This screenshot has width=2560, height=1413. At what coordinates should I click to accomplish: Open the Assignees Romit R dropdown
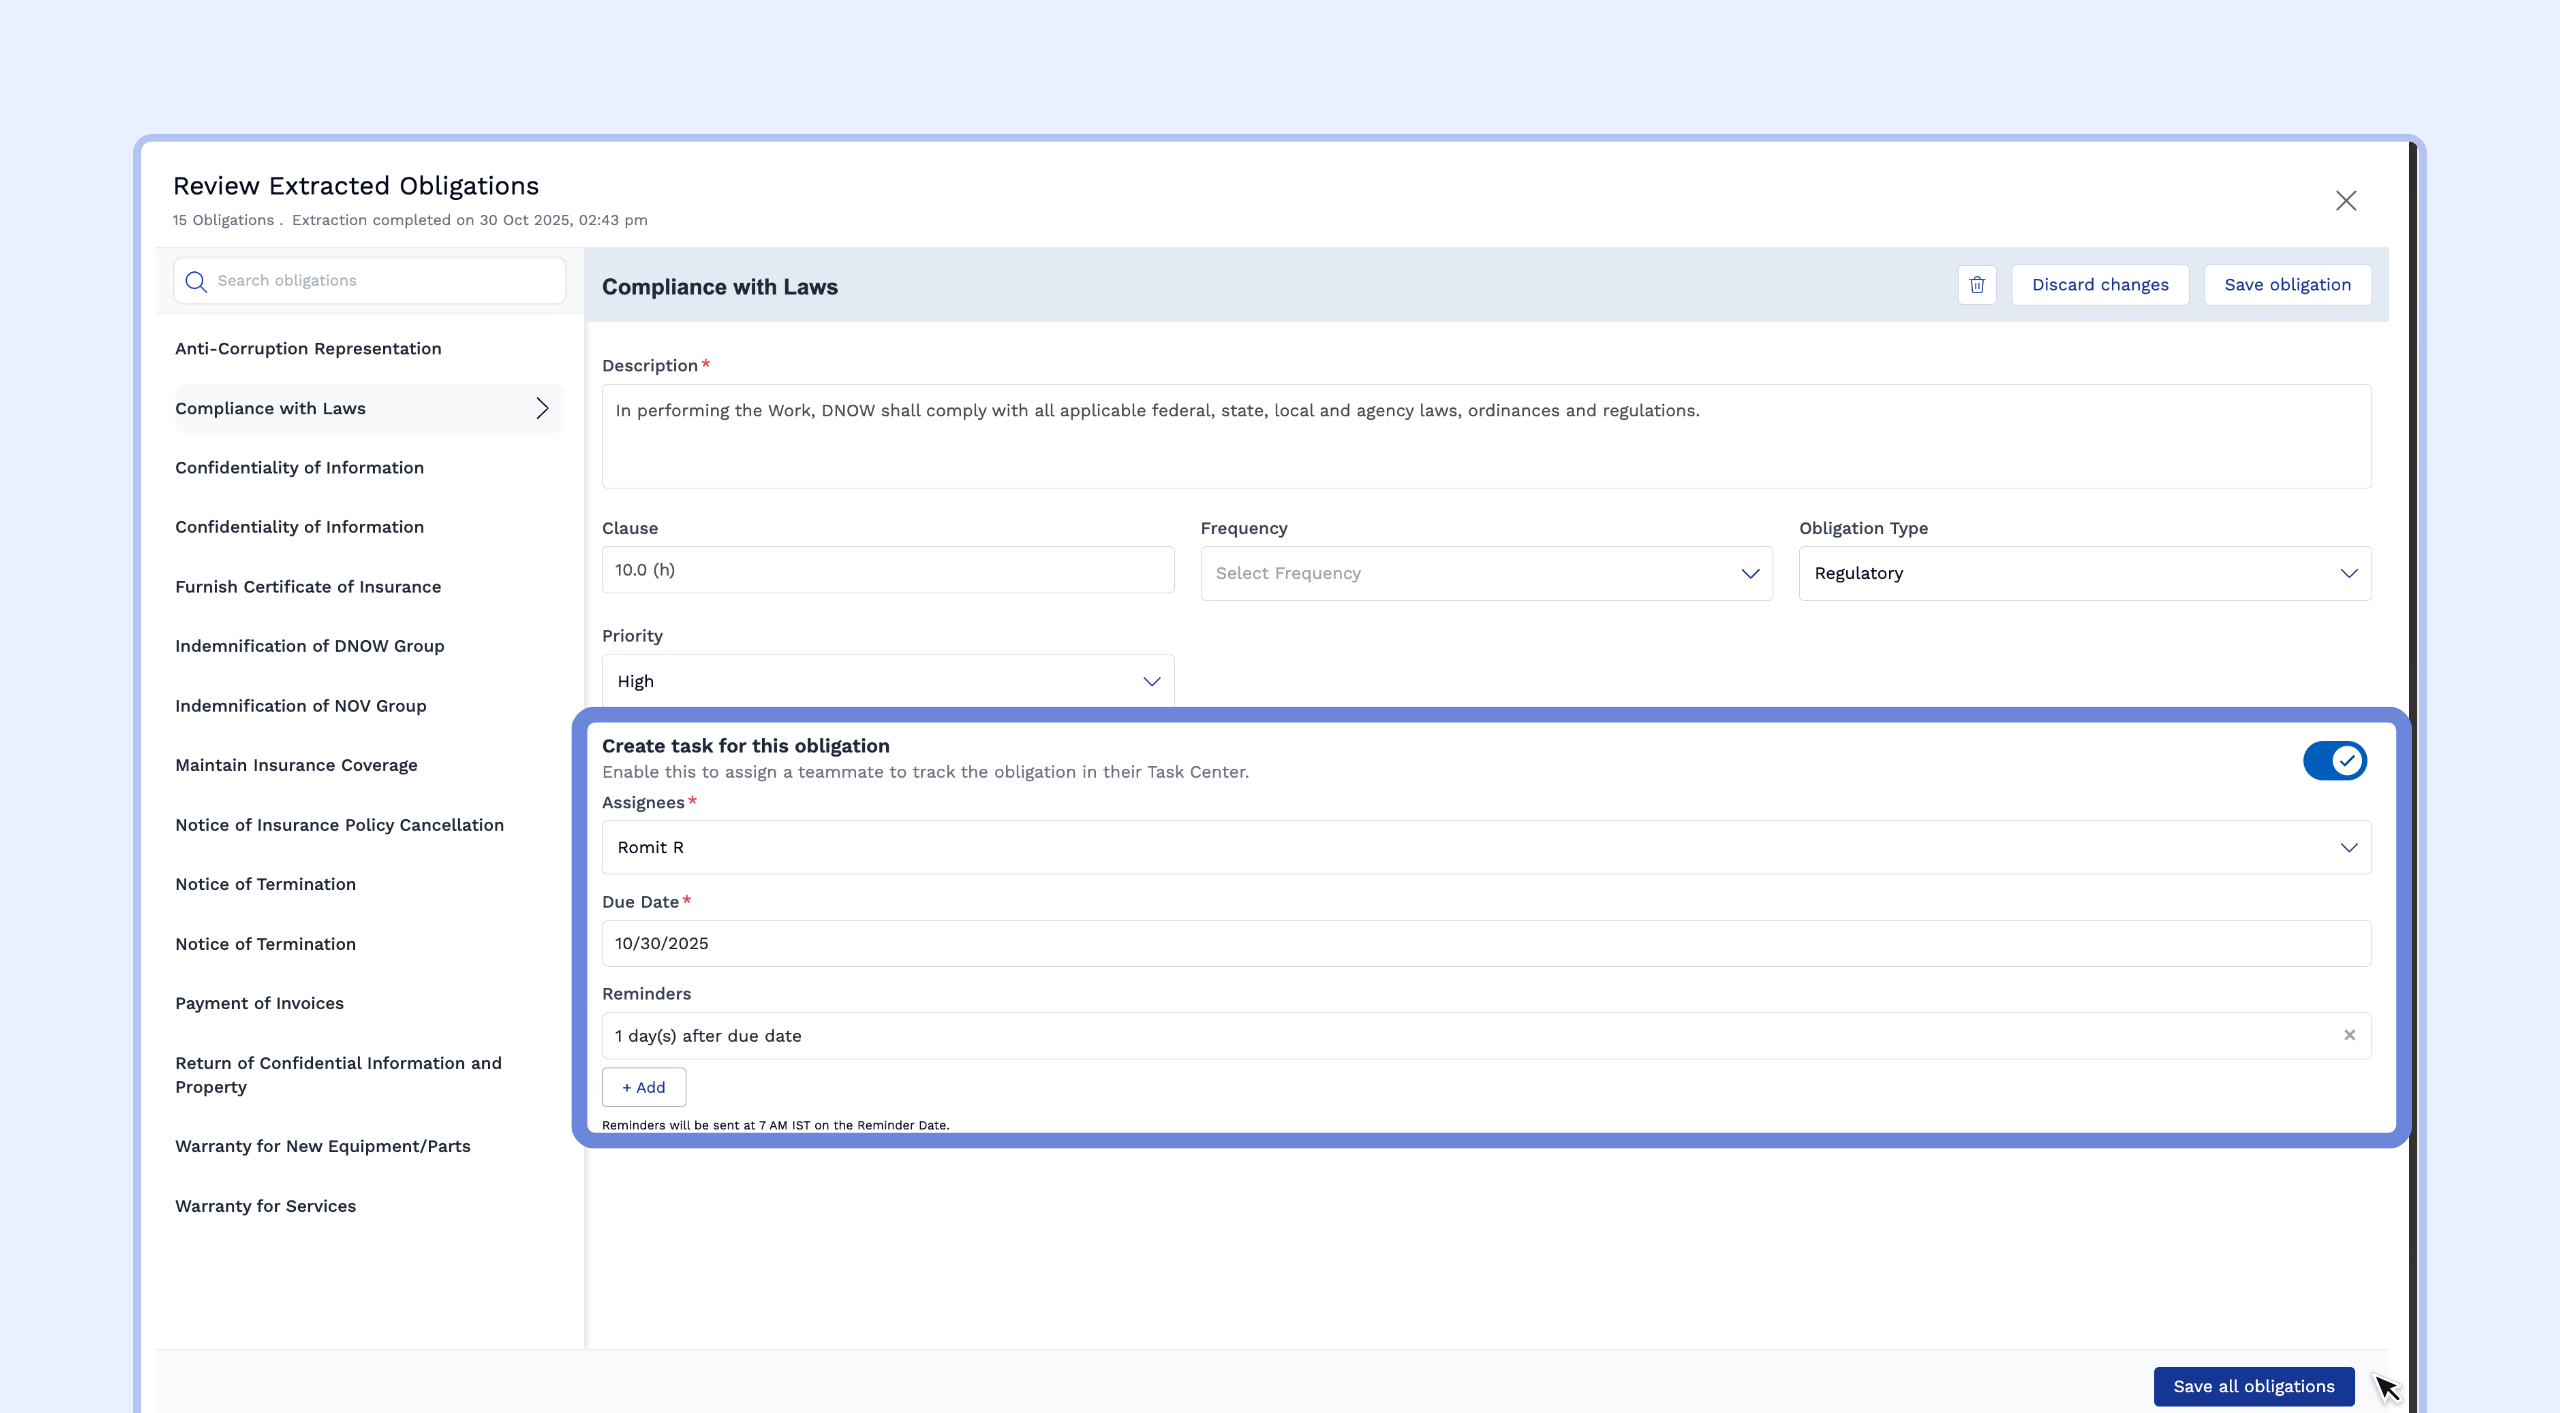tap(1485, 847)
